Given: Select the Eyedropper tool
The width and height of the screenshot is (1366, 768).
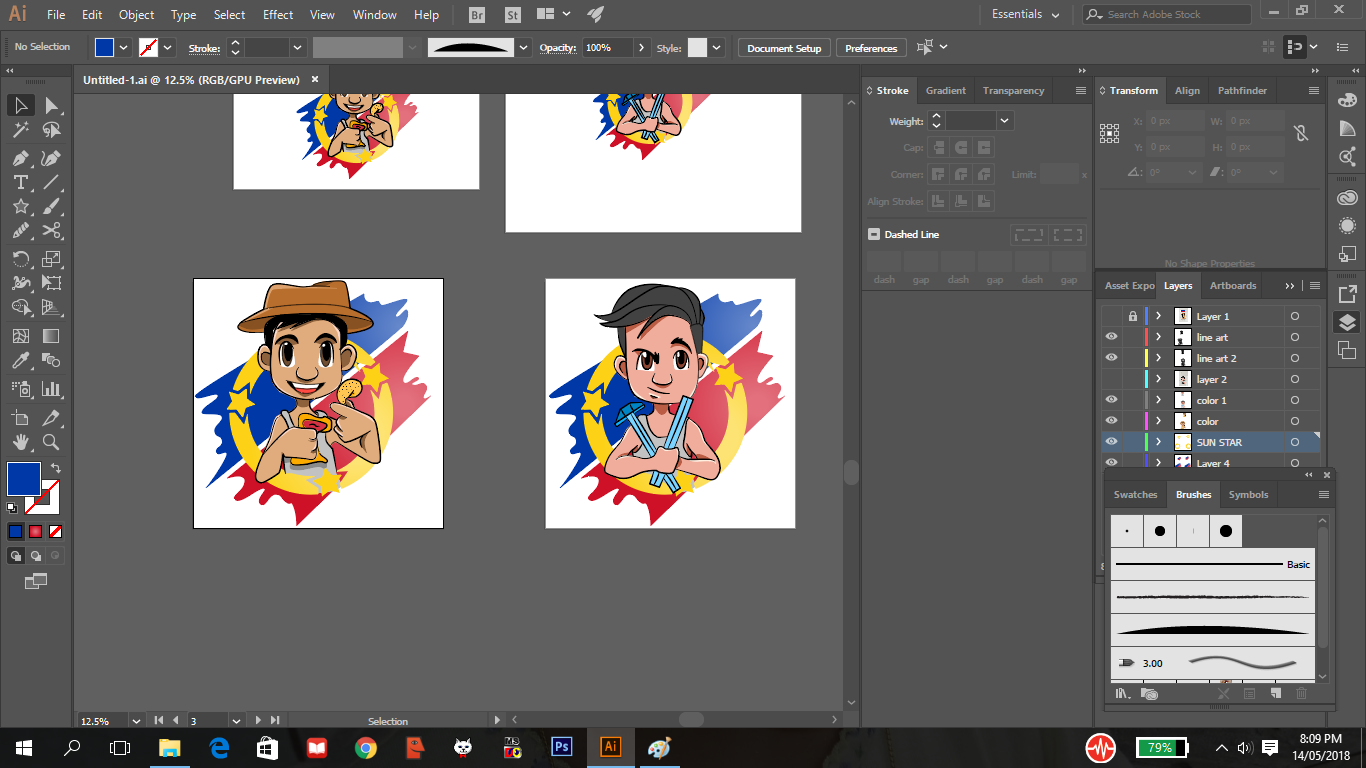Looking at the screenshot, I should point(20,361).
